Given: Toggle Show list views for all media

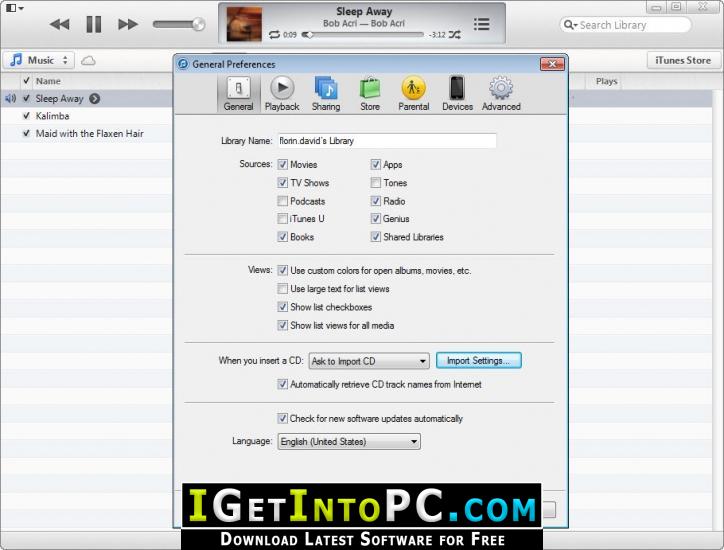Looking at the screenshot, I should coord(283,325).
